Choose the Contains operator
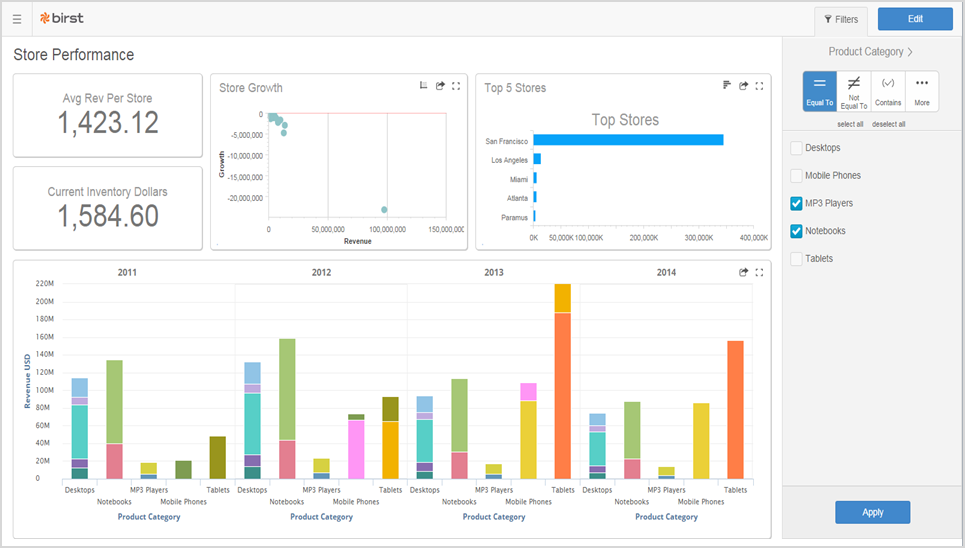This screenshot has width=965, height=548. coord(888,91)
